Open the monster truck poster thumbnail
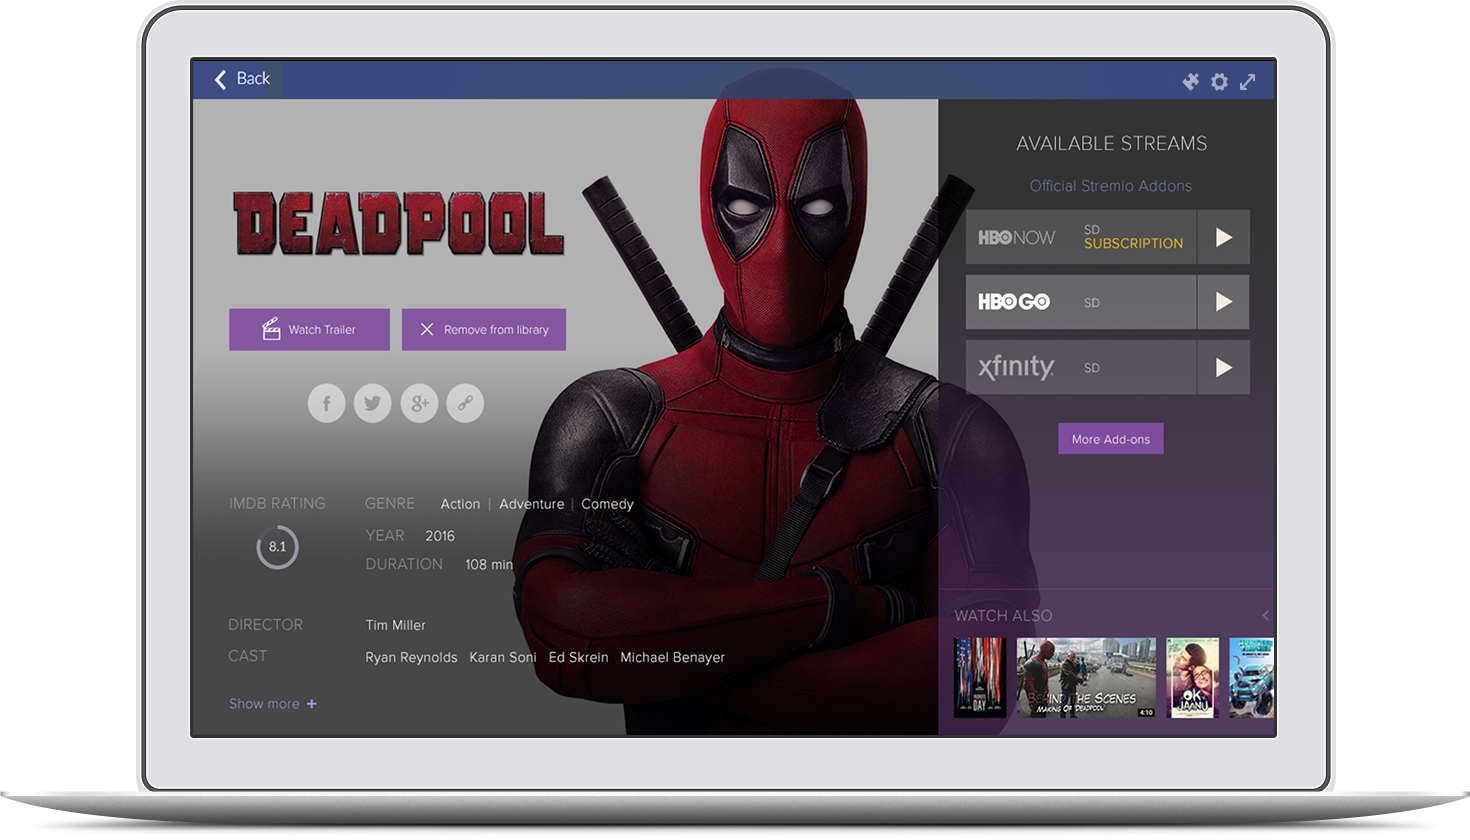 tap(1252, 678)
